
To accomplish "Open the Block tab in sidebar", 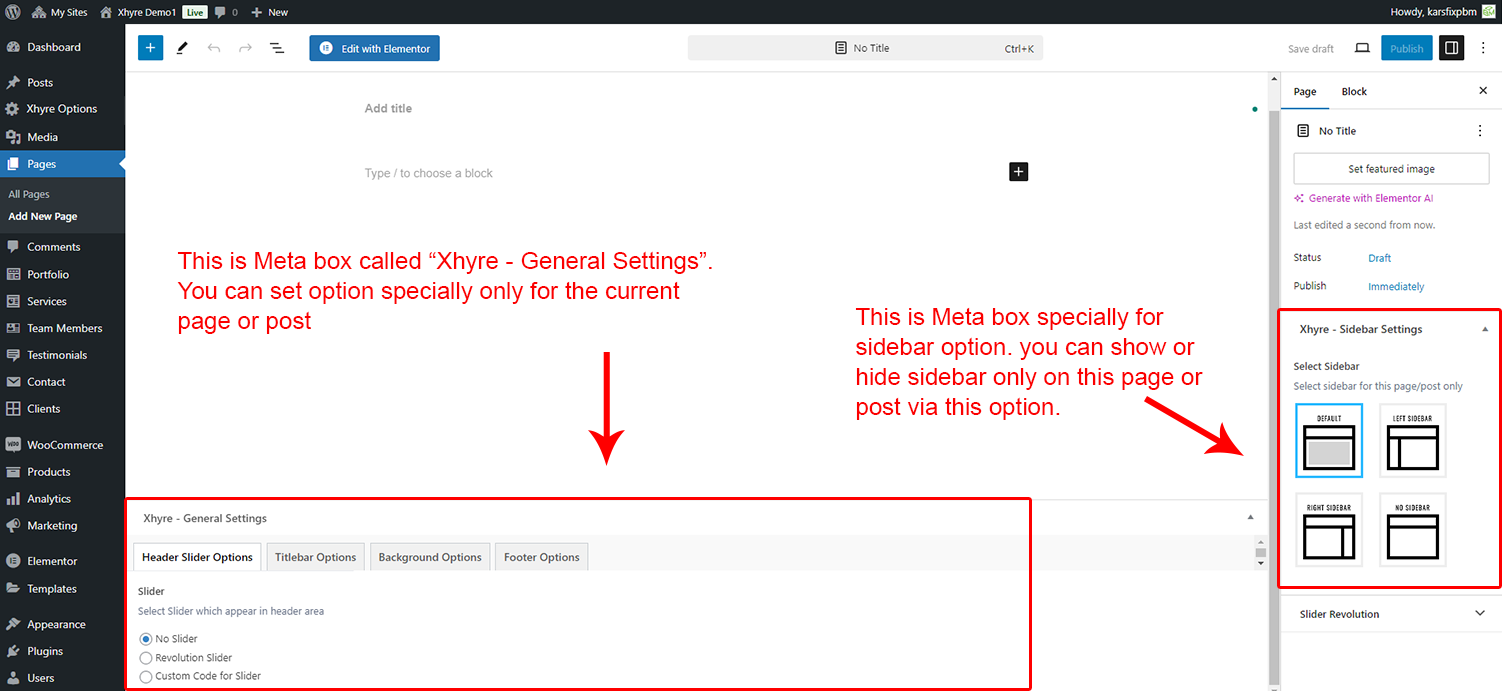I will point(1354,91).
